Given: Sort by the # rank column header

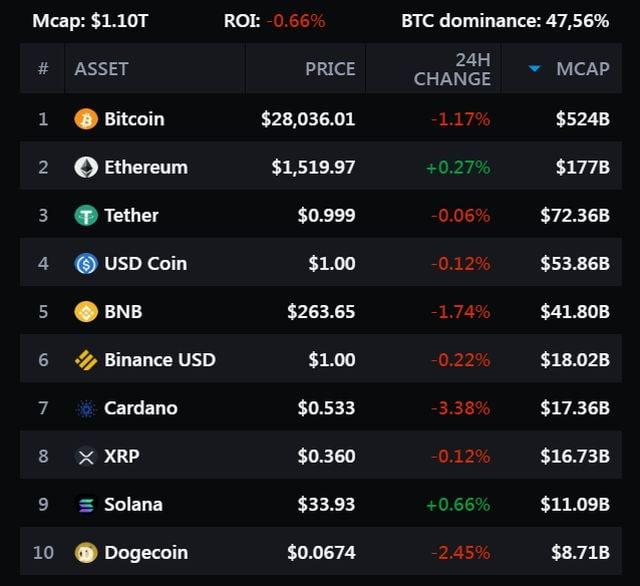Looking at the screenshot, I should (43, 69).
